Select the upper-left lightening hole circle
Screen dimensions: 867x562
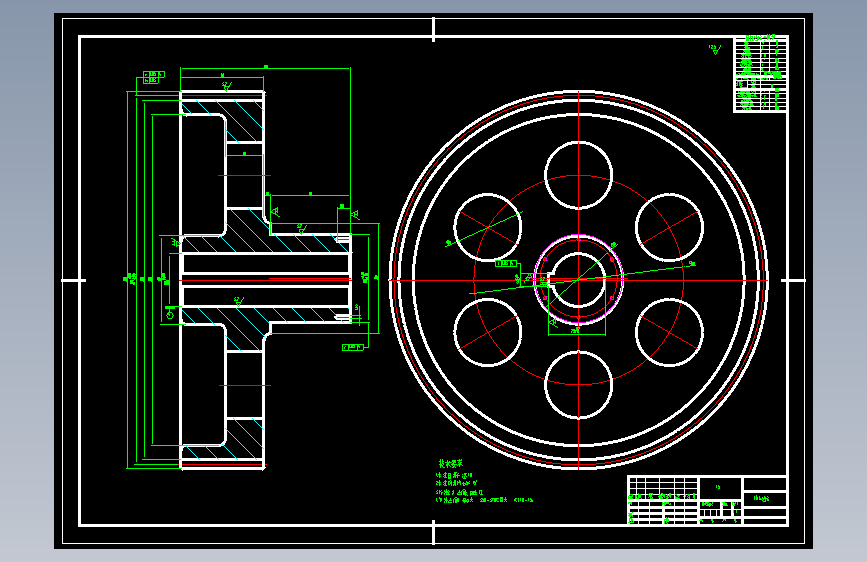tap(488, 227)
